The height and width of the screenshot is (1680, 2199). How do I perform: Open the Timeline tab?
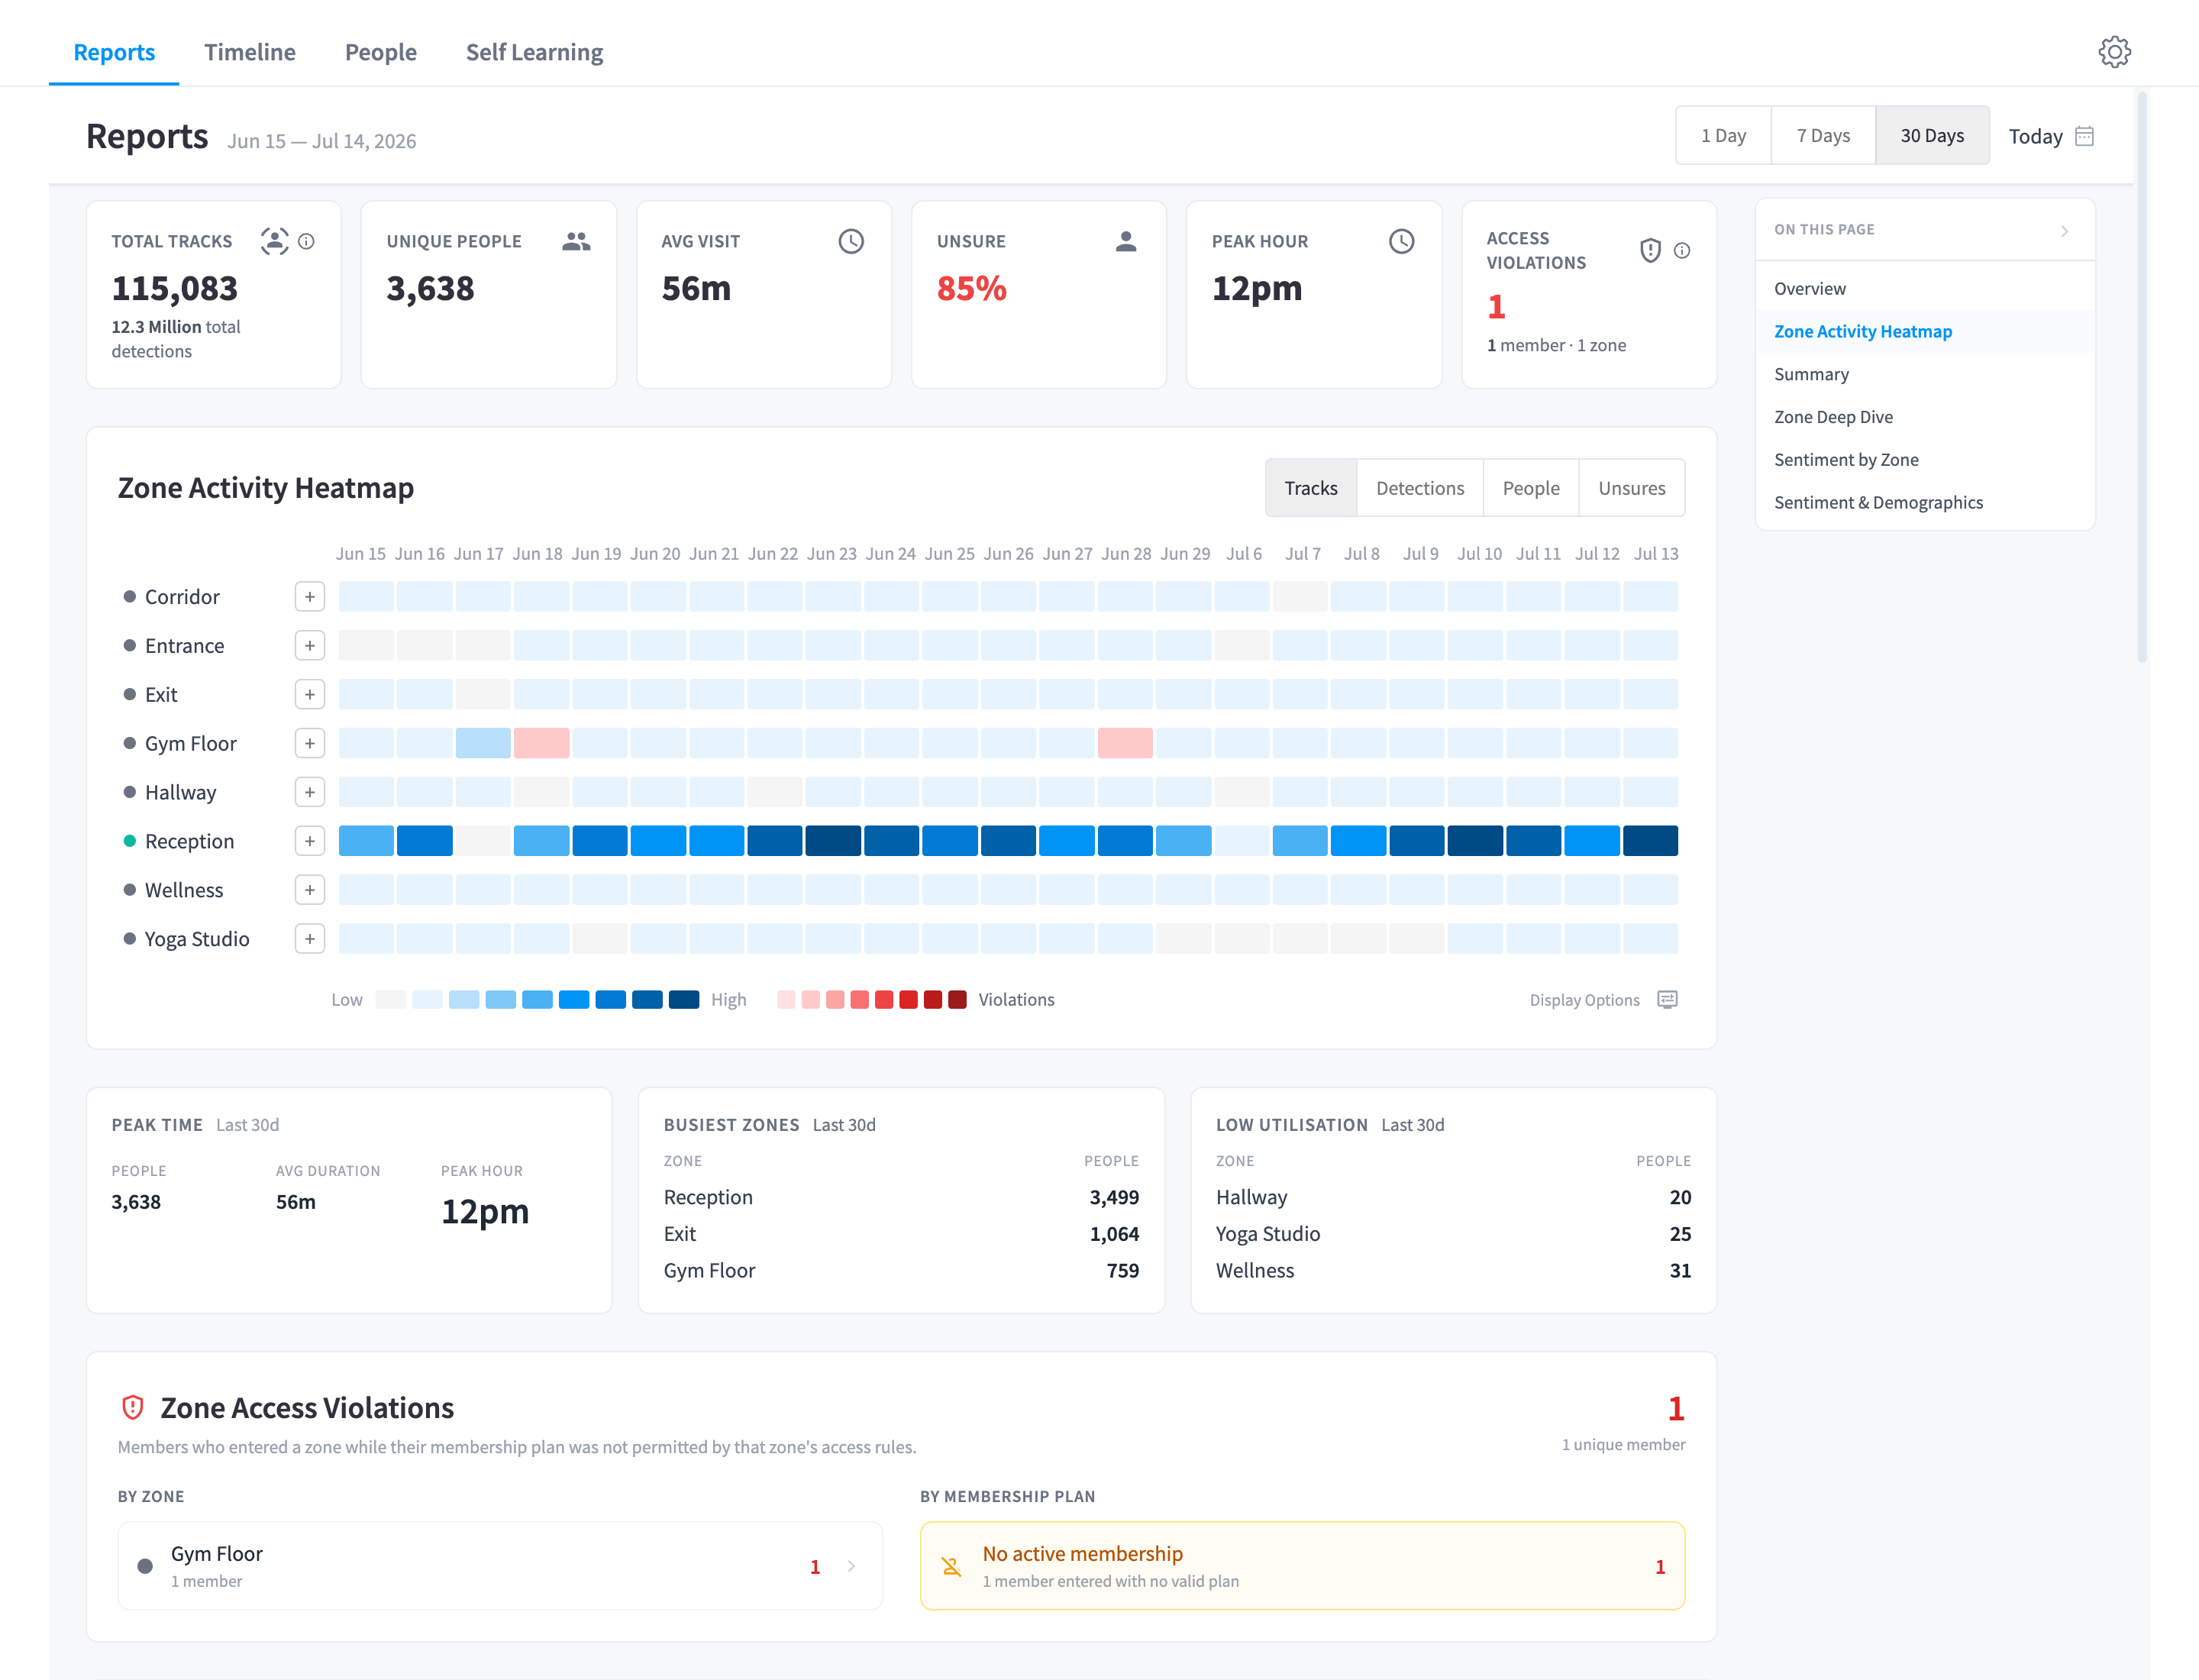[x=250, y=52]
